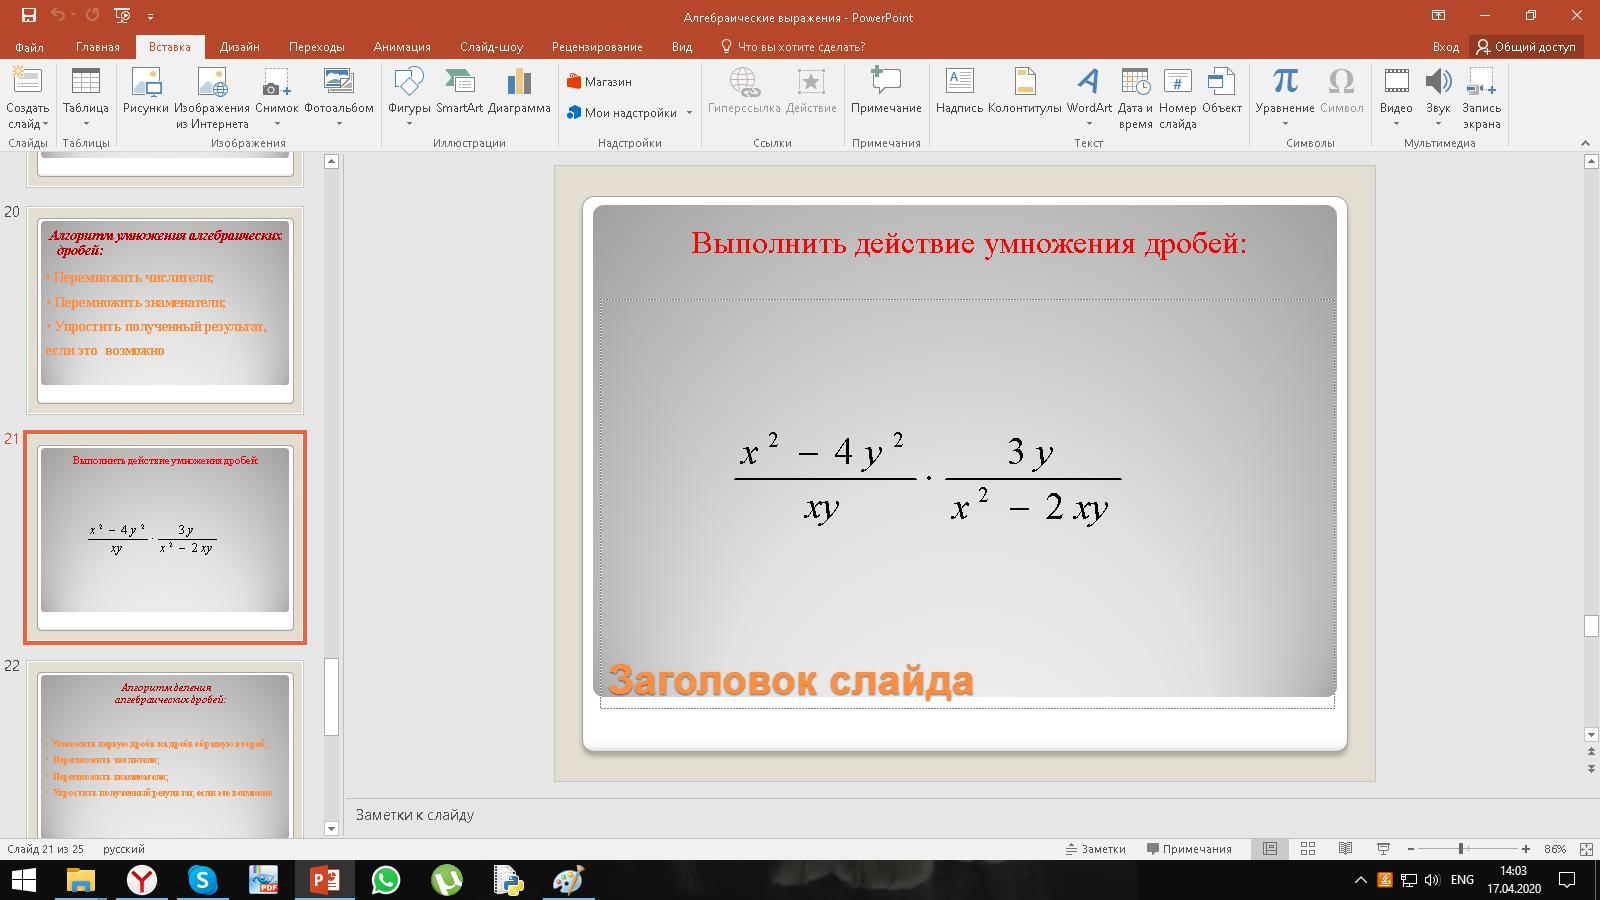Click the Undo arrow in the quick access toolbar
The image size is (1600, 900).
tap(57, 16)
